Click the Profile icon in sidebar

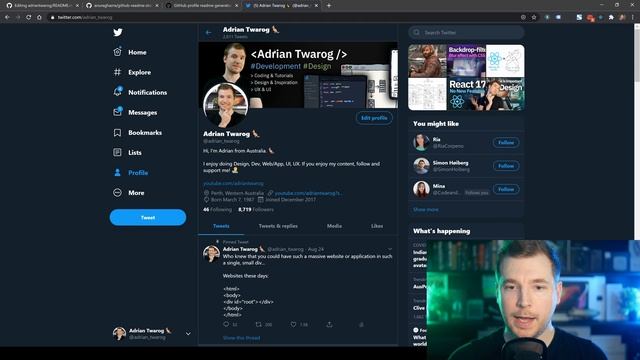coord(118,173)
